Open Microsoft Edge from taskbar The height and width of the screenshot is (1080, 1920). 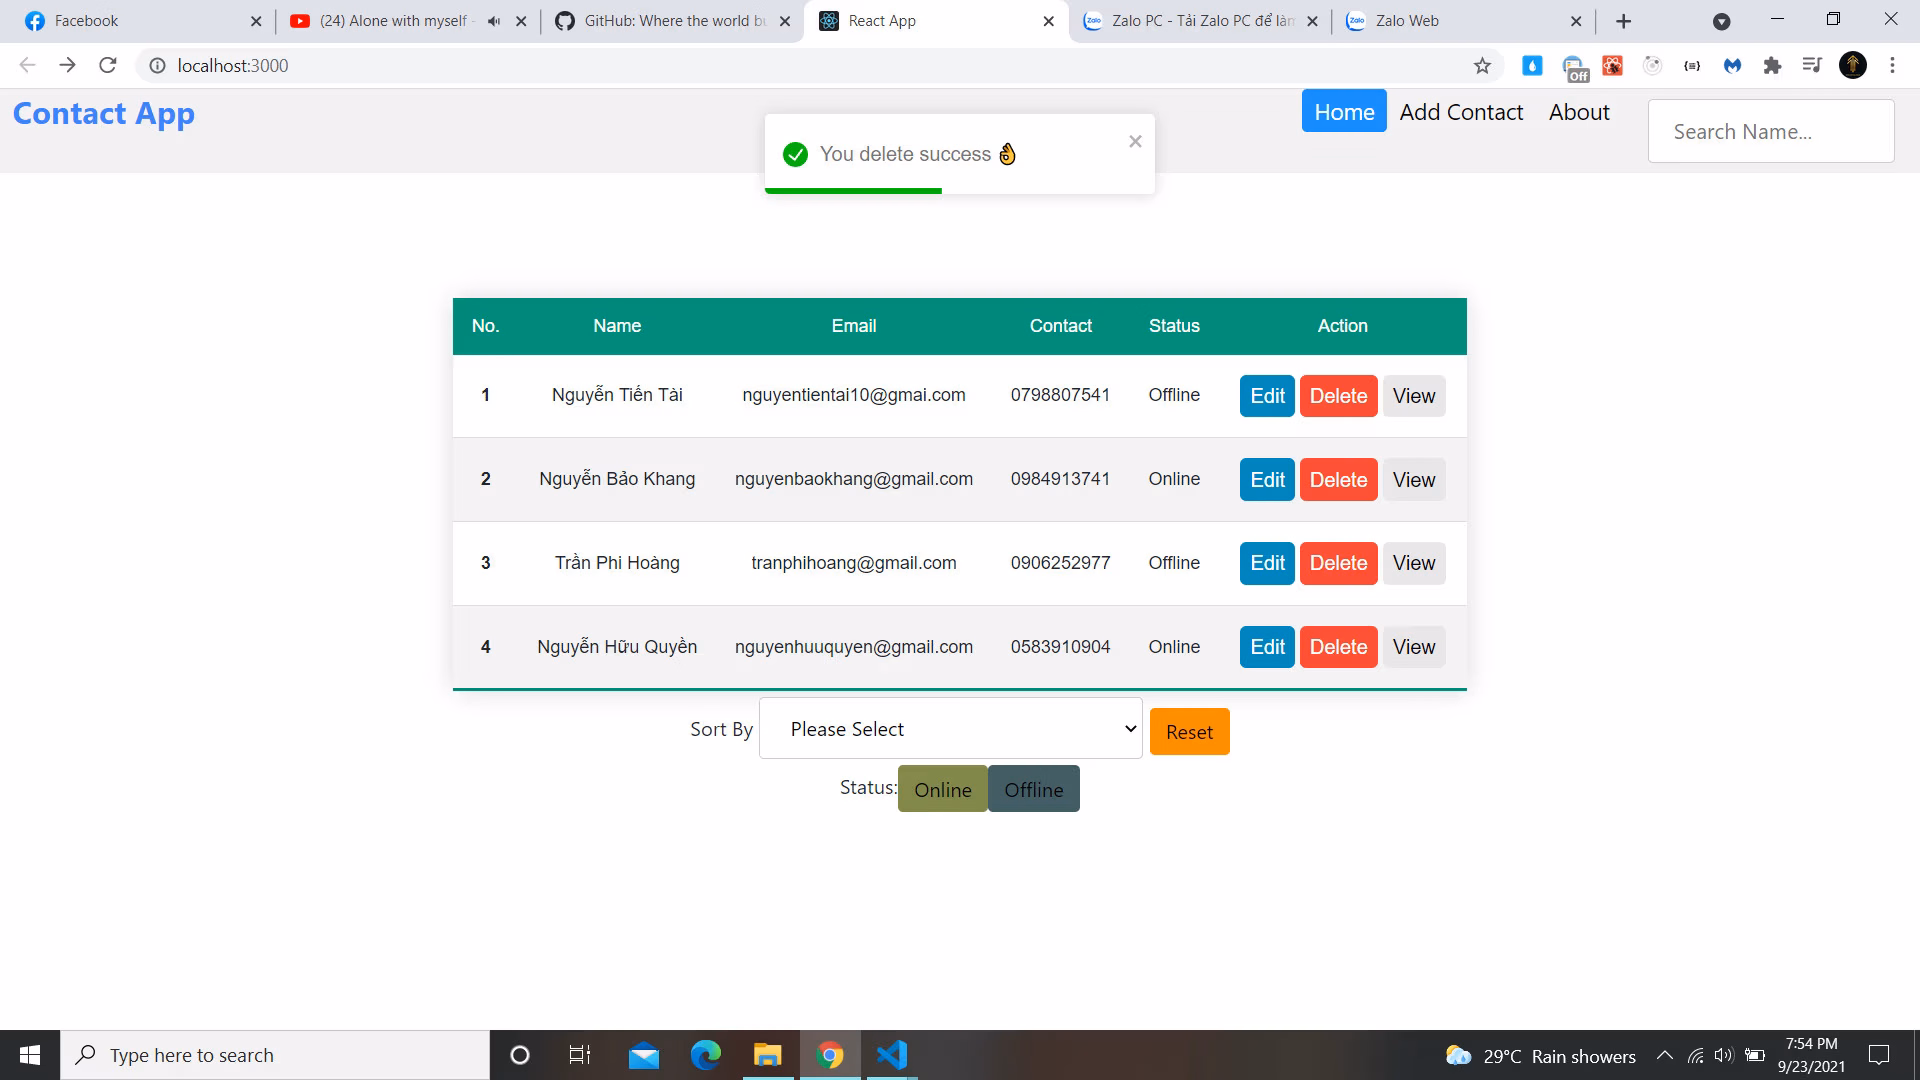(x=706, y=1055)
